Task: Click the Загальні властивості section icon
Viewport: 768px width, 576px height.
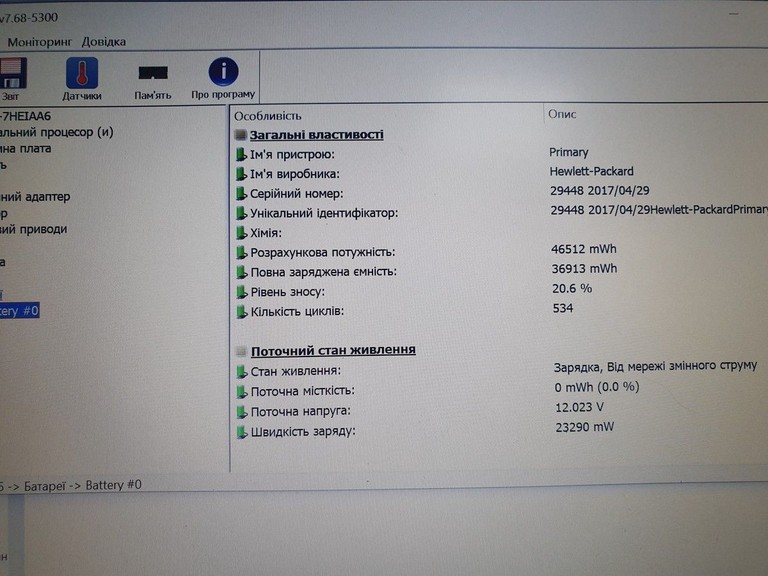Action: (x=240, y=135)
